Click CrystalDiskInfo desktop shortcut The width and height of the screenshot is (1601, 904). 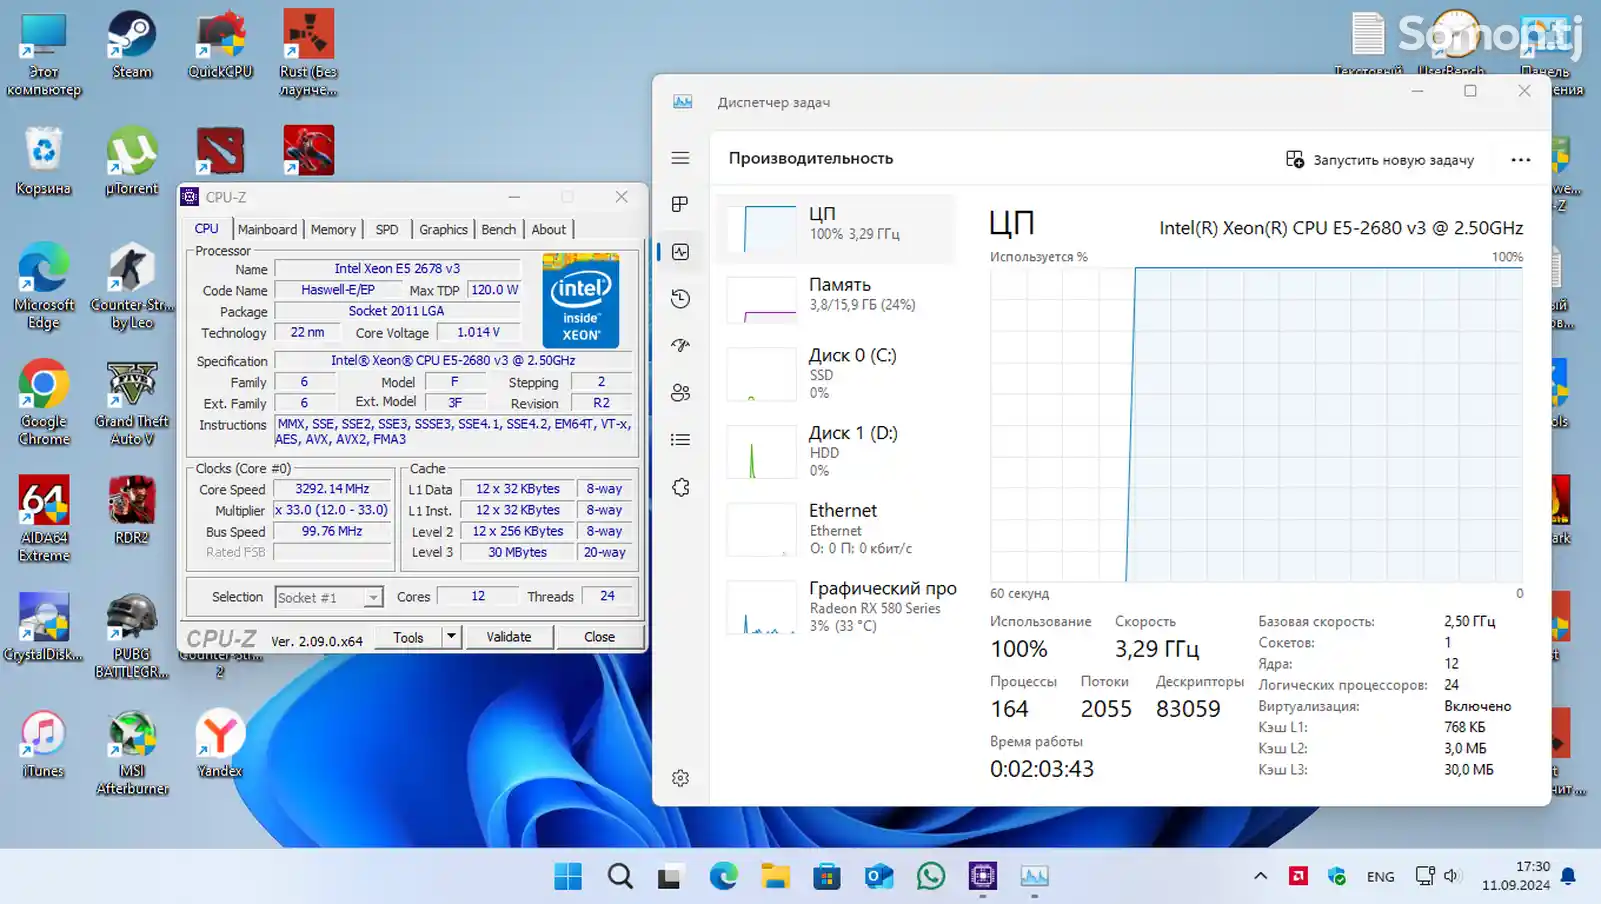click(44, 627)
